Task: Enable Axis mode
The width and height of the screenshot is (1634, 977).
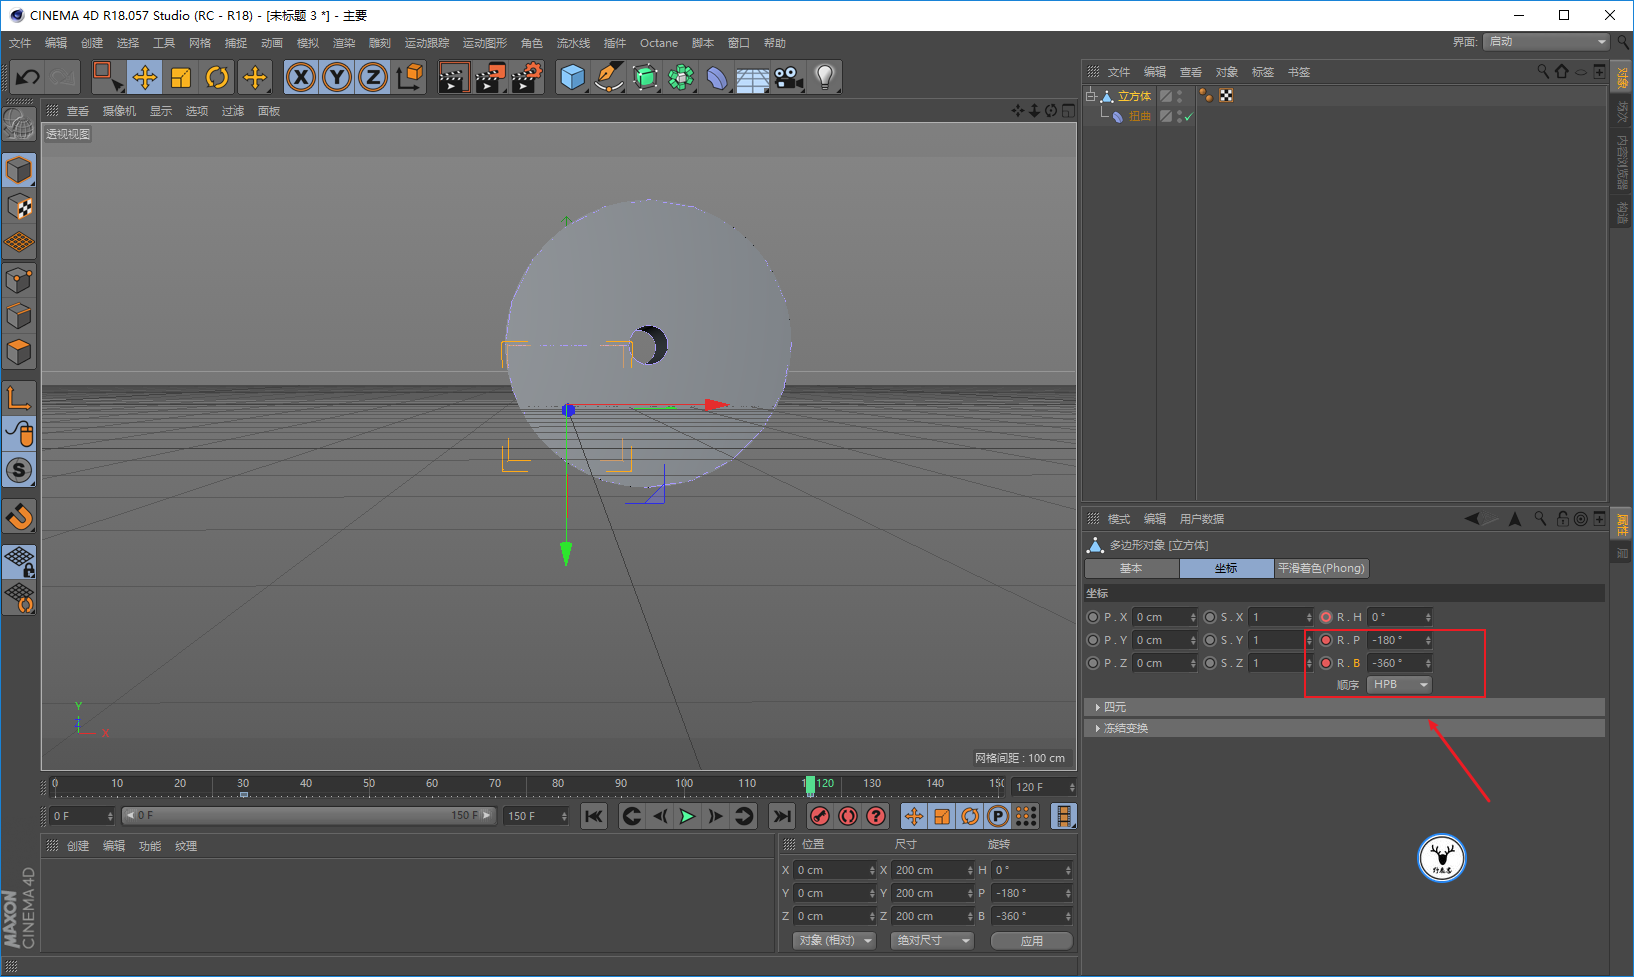Action: click(19, 397)
